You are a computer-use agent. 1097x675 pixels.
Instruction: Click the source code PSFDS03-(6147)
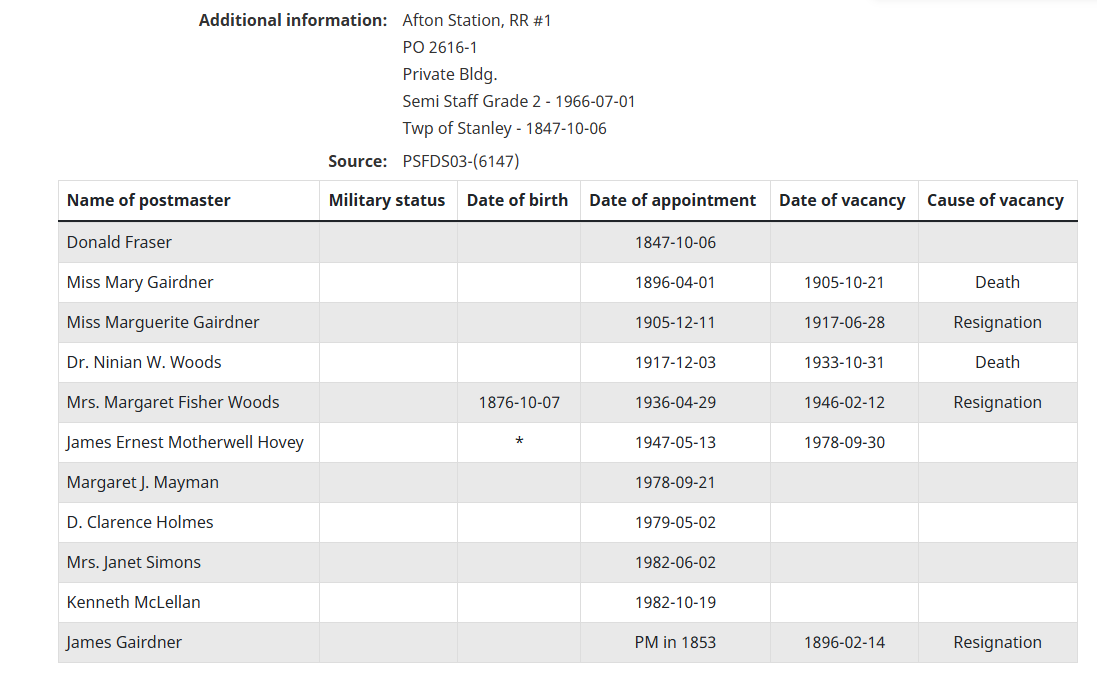click(x=461, y=161)
